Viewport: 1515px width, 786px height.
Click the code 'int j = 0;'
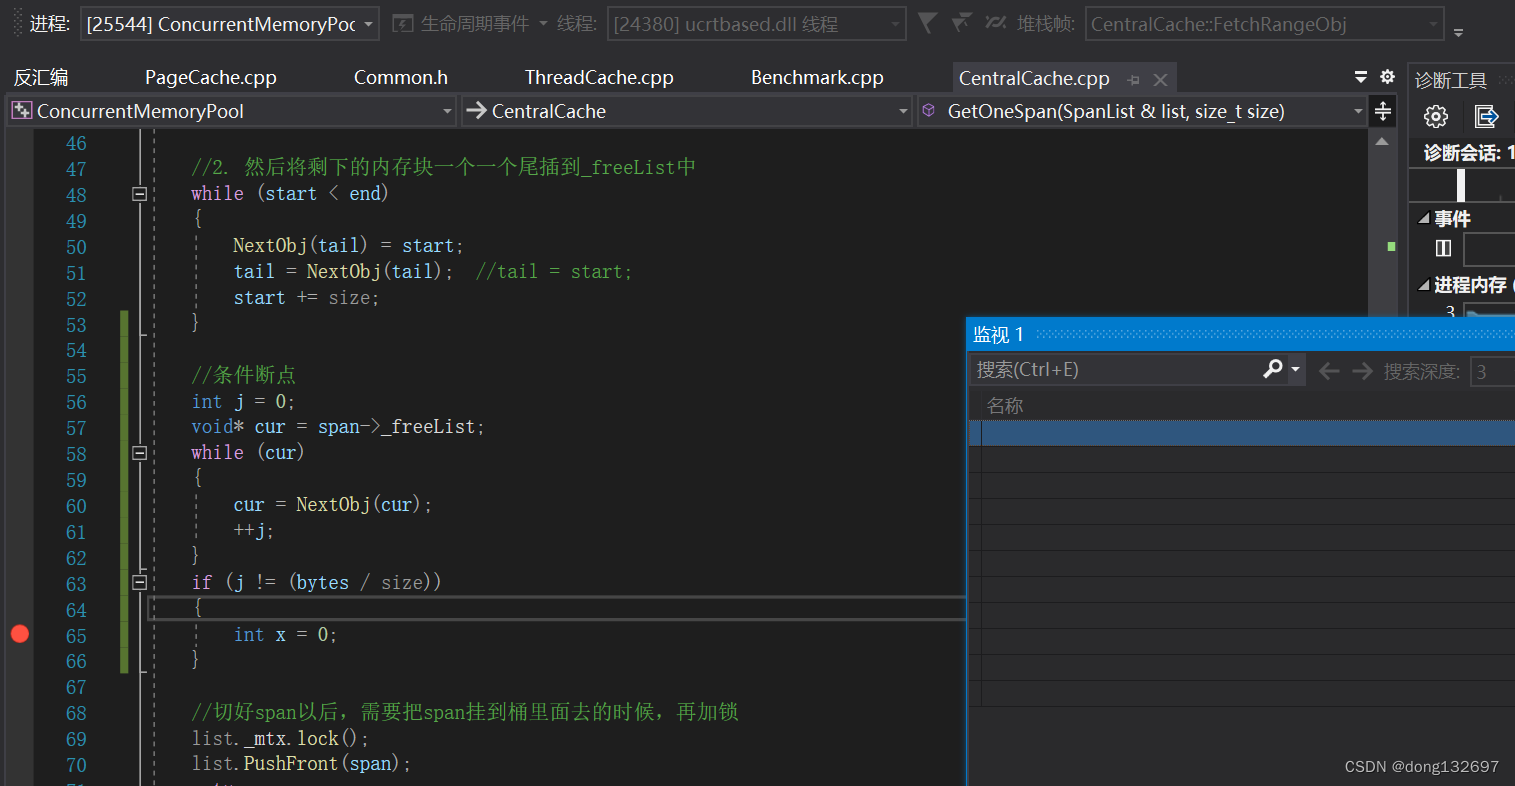point(243,401)
